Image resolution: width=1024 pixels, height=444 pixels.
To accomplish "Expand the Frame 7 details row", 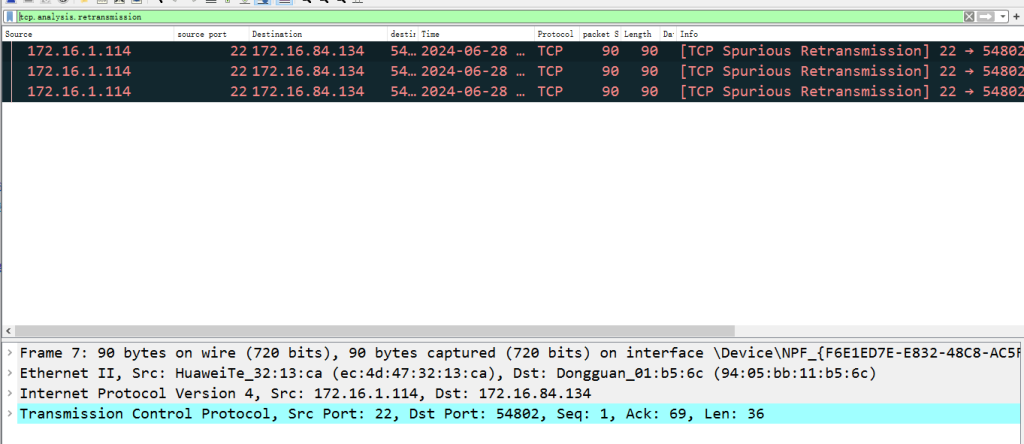I will (9, 353).
